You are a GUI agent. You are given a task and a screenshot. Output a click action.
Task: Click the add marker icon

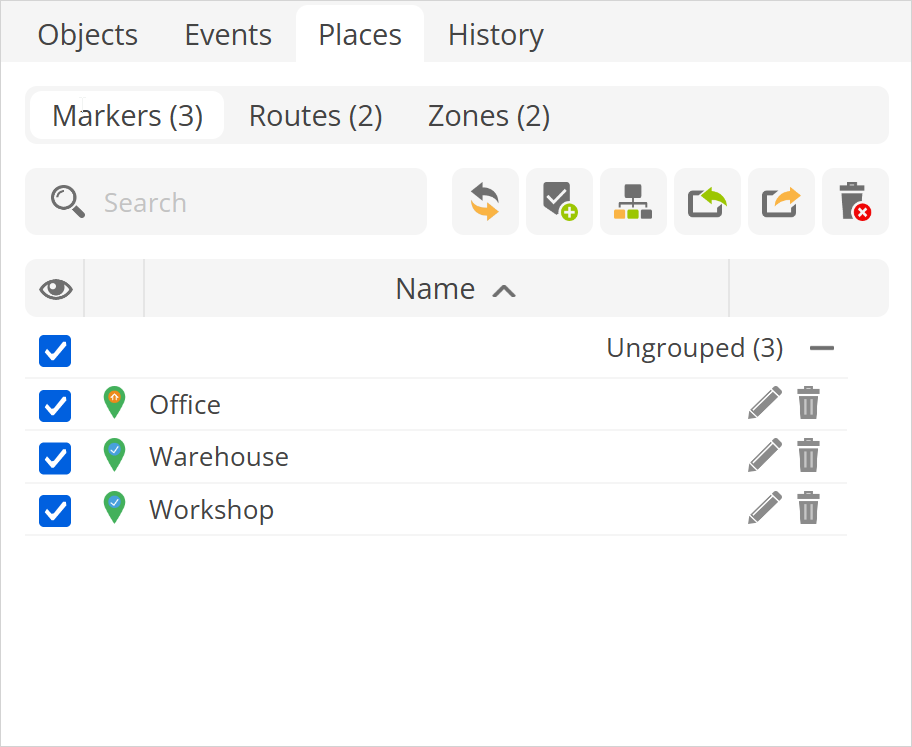[559, 202]
